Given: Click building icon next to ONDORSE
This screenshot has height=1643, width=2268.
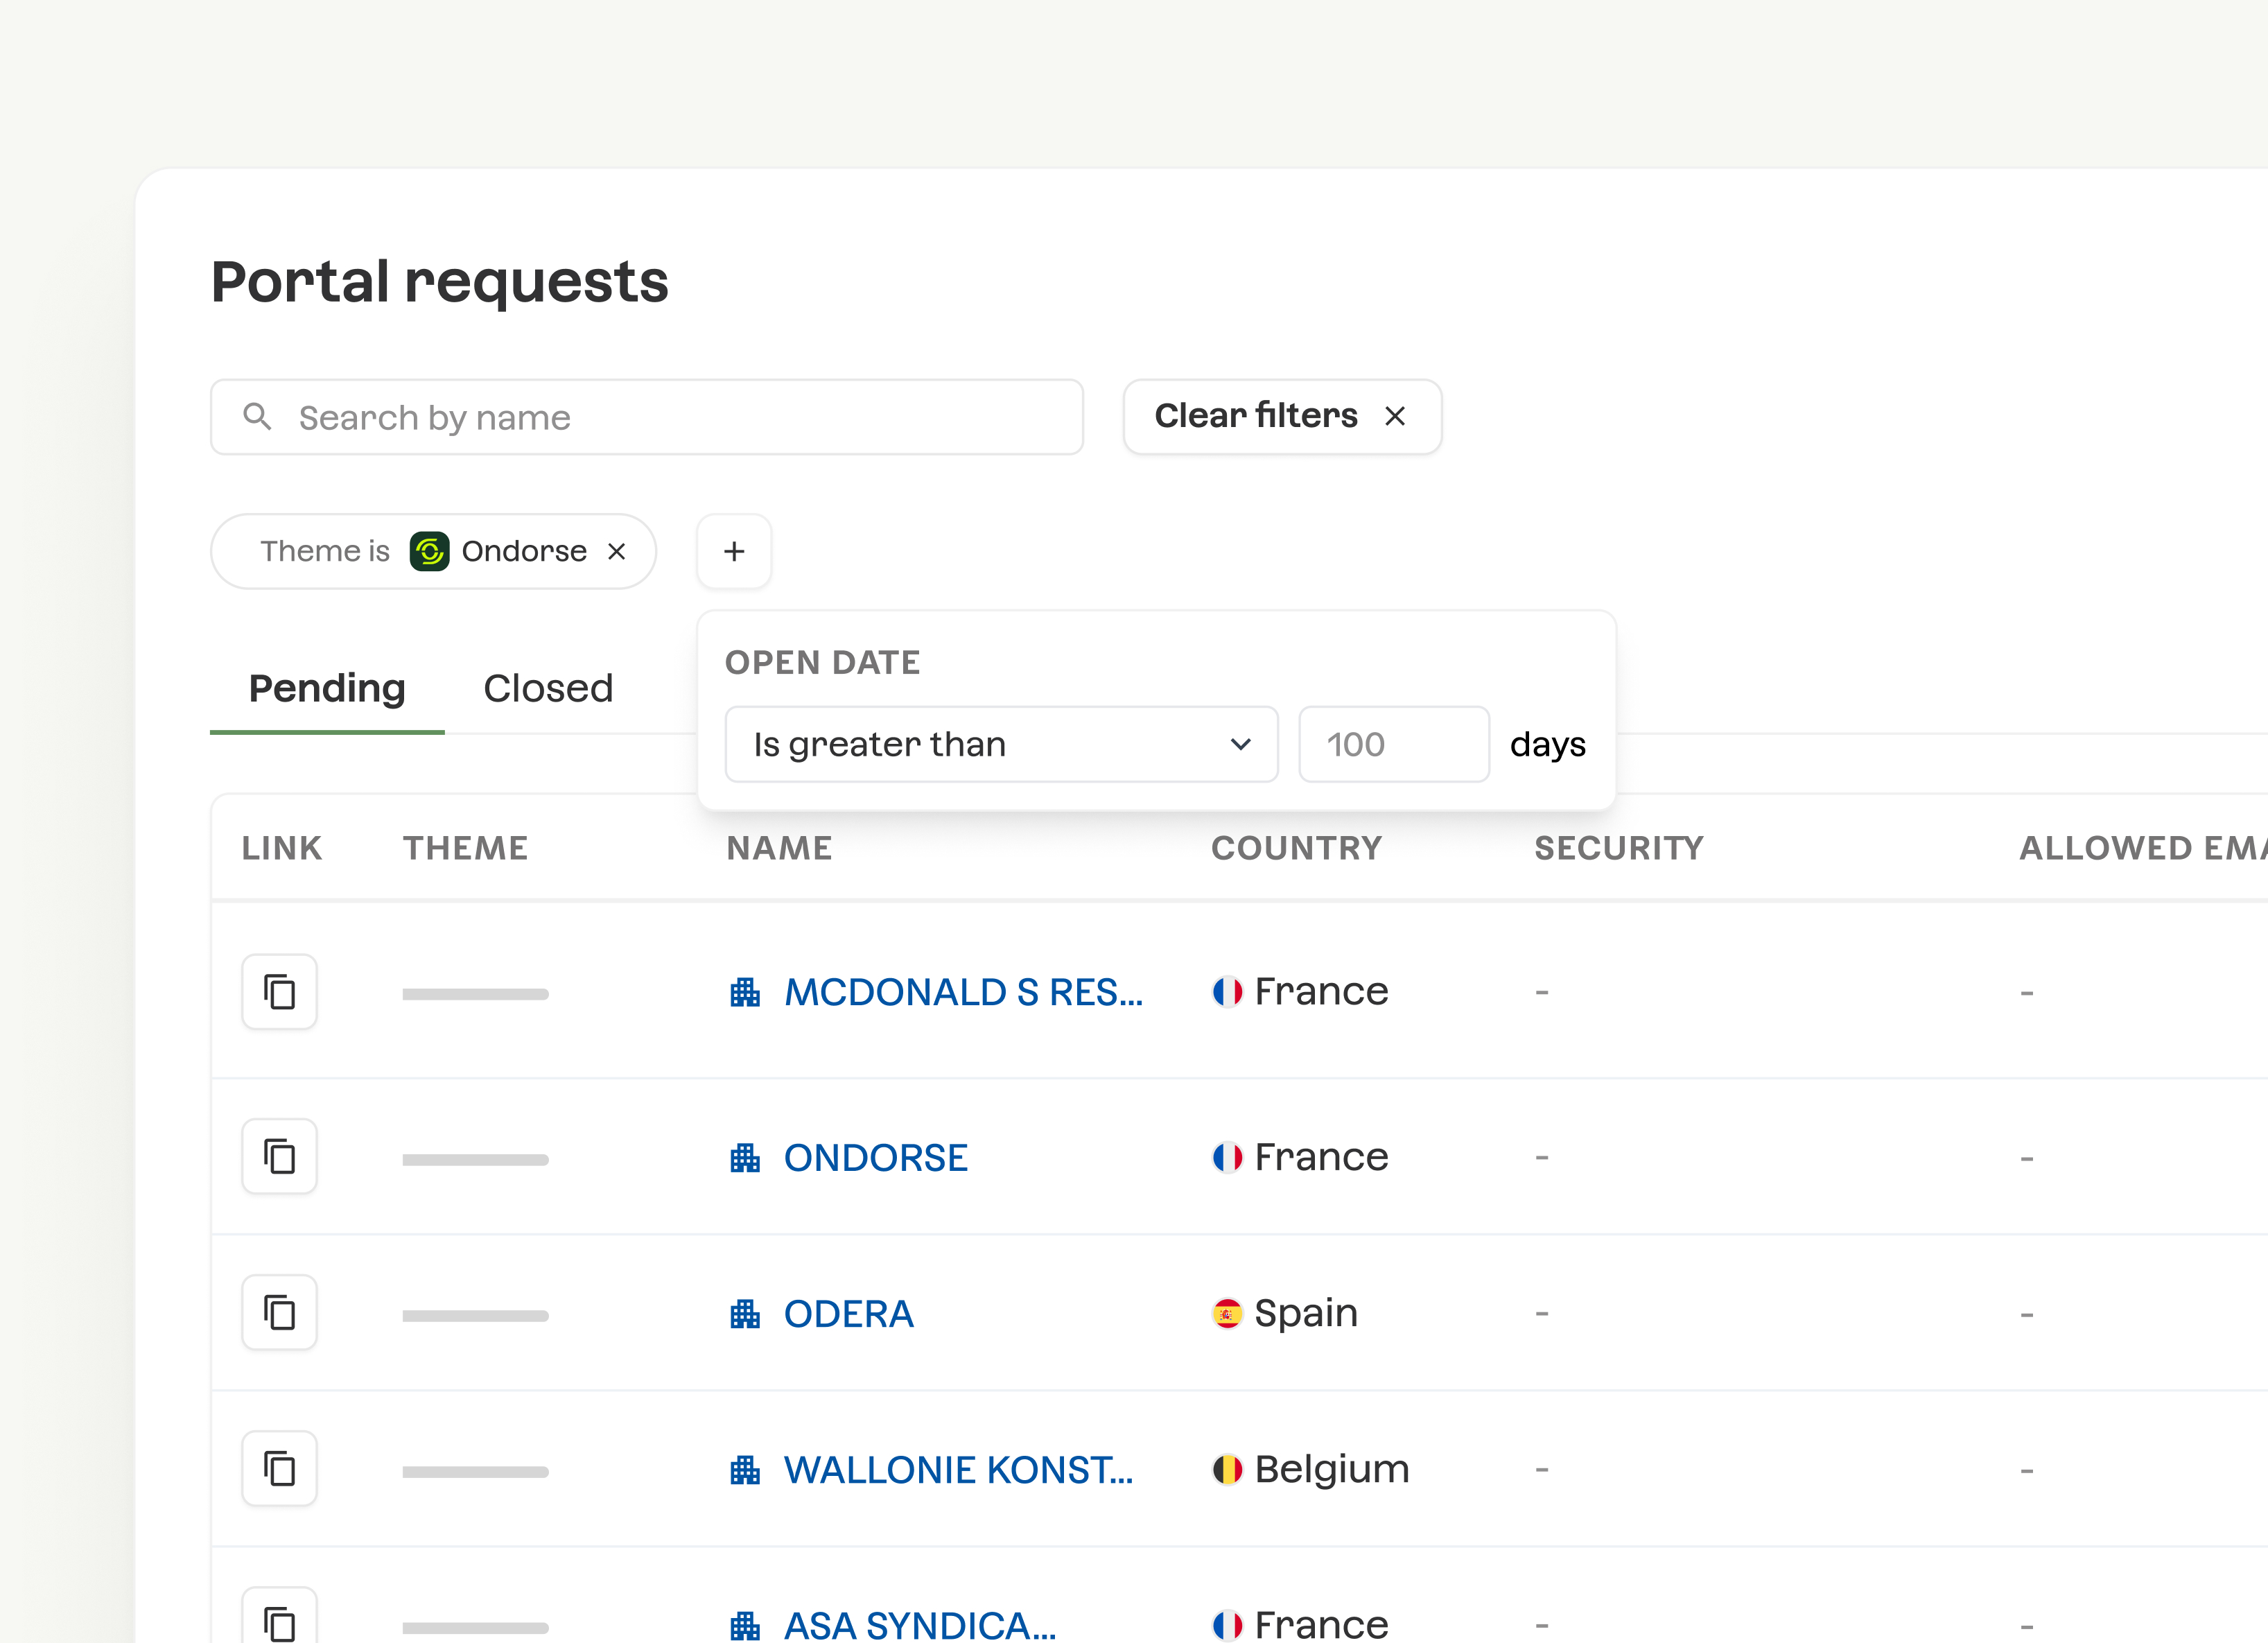Looking at the screenshot, I should tap(745, 1158).
